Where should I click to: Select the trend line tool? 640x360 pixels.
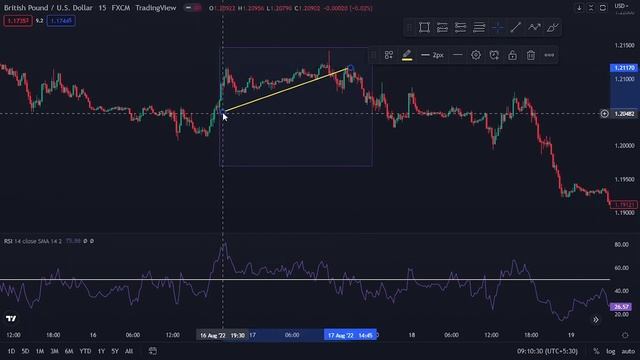(516, 27)
